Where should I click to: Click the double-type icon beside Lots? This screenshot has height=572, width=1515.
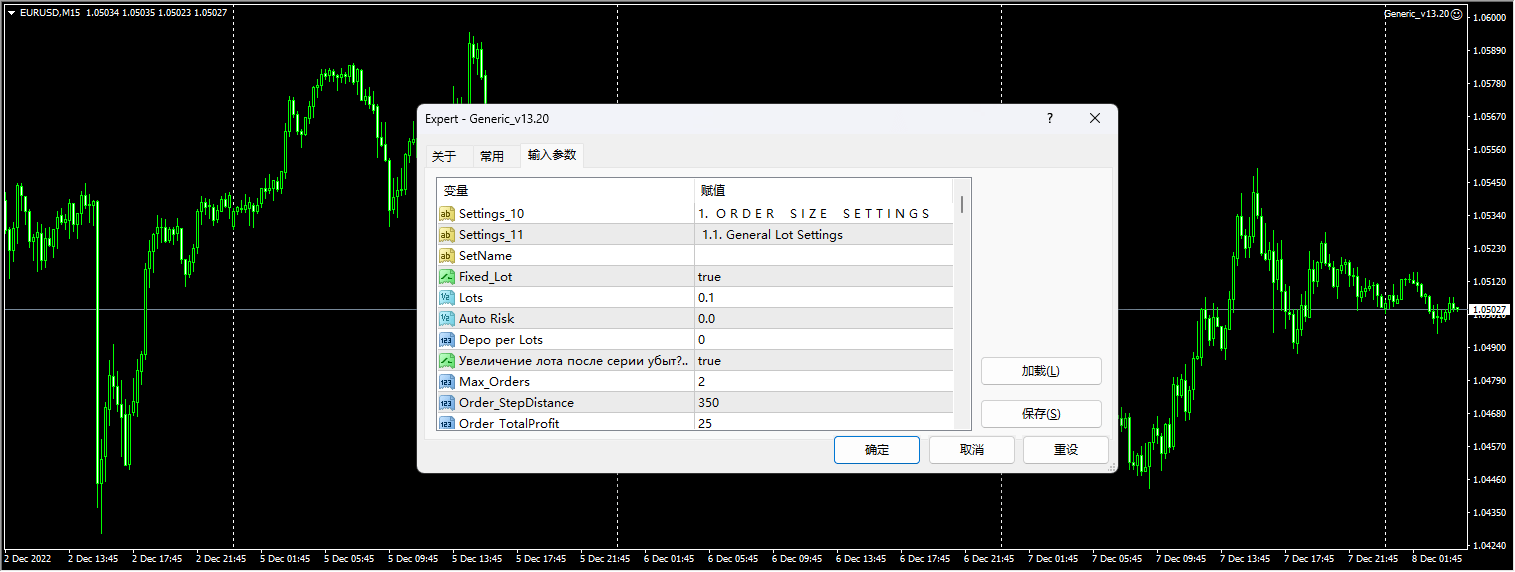point(447,297)
